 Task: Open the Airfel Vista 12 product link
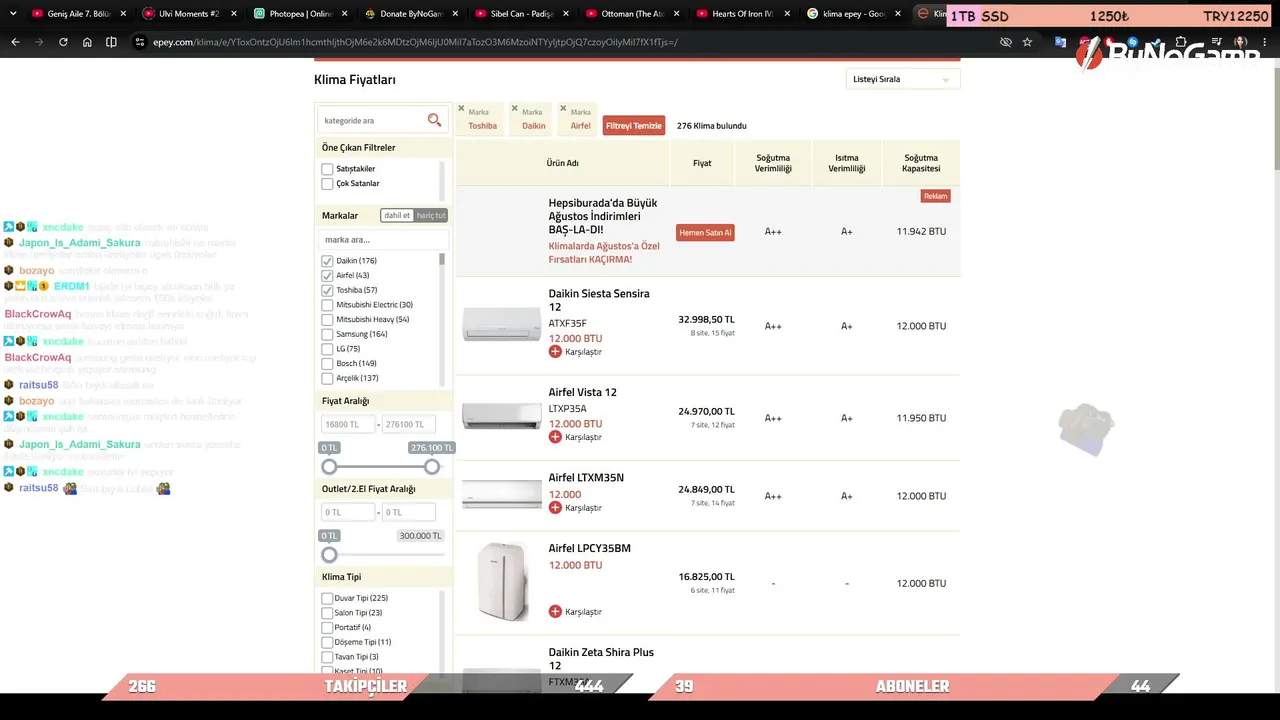pyautogui.click(x=583, y=392)
